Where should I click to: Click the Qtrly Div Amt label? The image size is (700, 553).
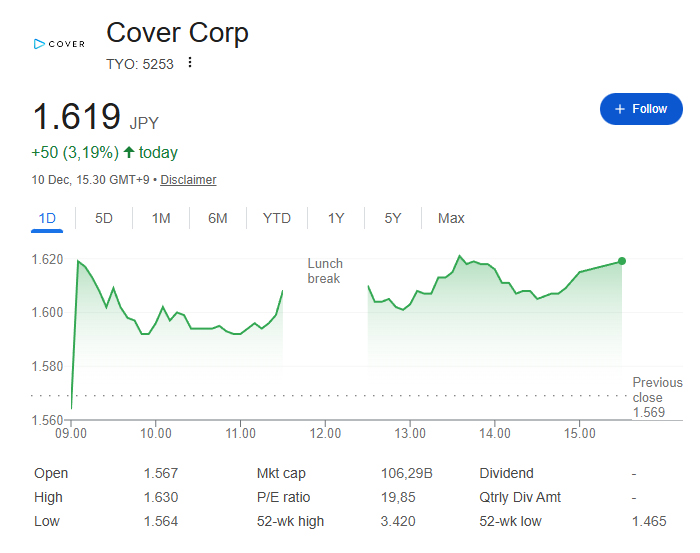coord(520,497)
